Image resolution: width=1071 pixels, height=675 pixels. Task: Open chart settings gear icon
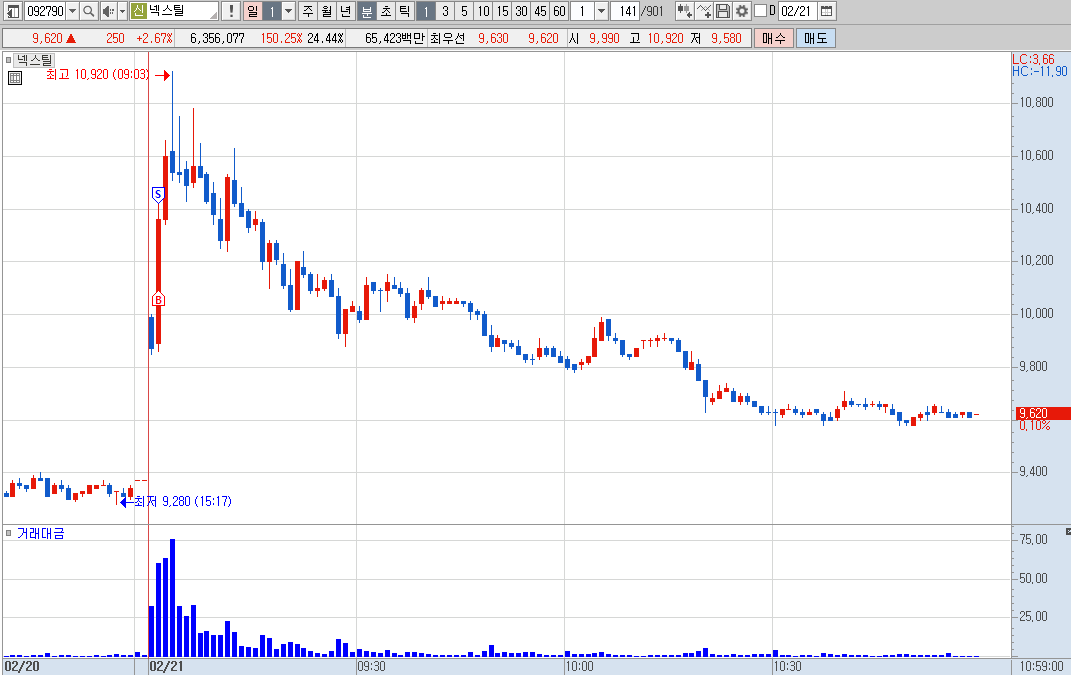tap(742, 11)
